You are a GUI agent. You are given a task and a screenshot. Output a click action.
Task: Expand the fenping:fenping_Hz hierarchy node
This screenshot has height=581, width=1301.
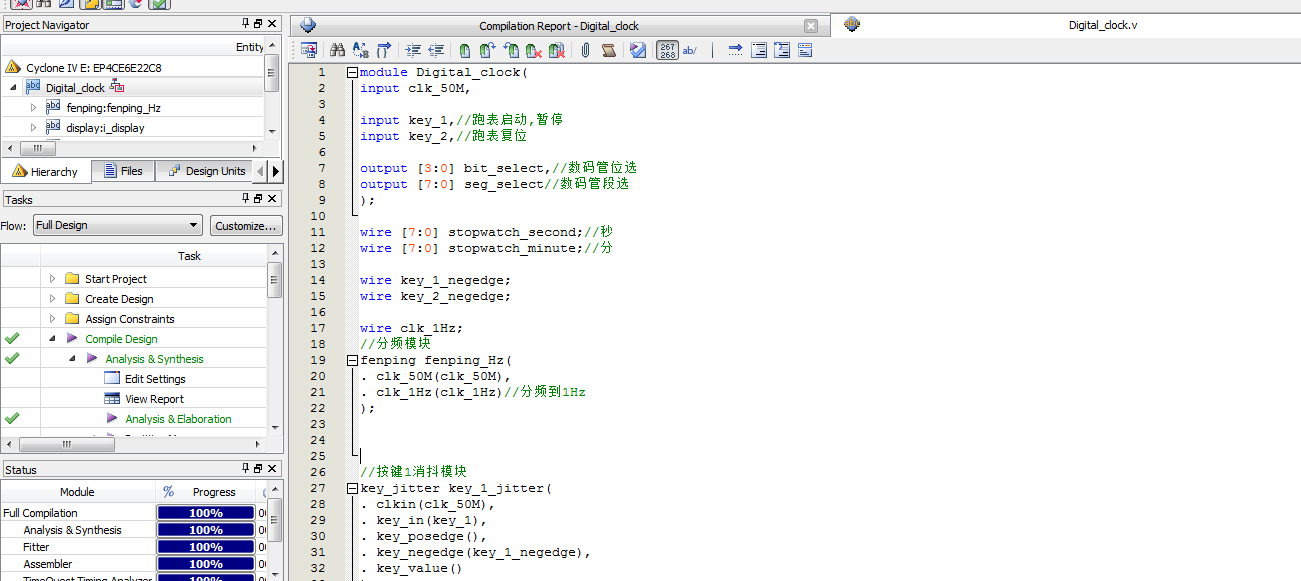pyautogui.click(x=33, y=108)
